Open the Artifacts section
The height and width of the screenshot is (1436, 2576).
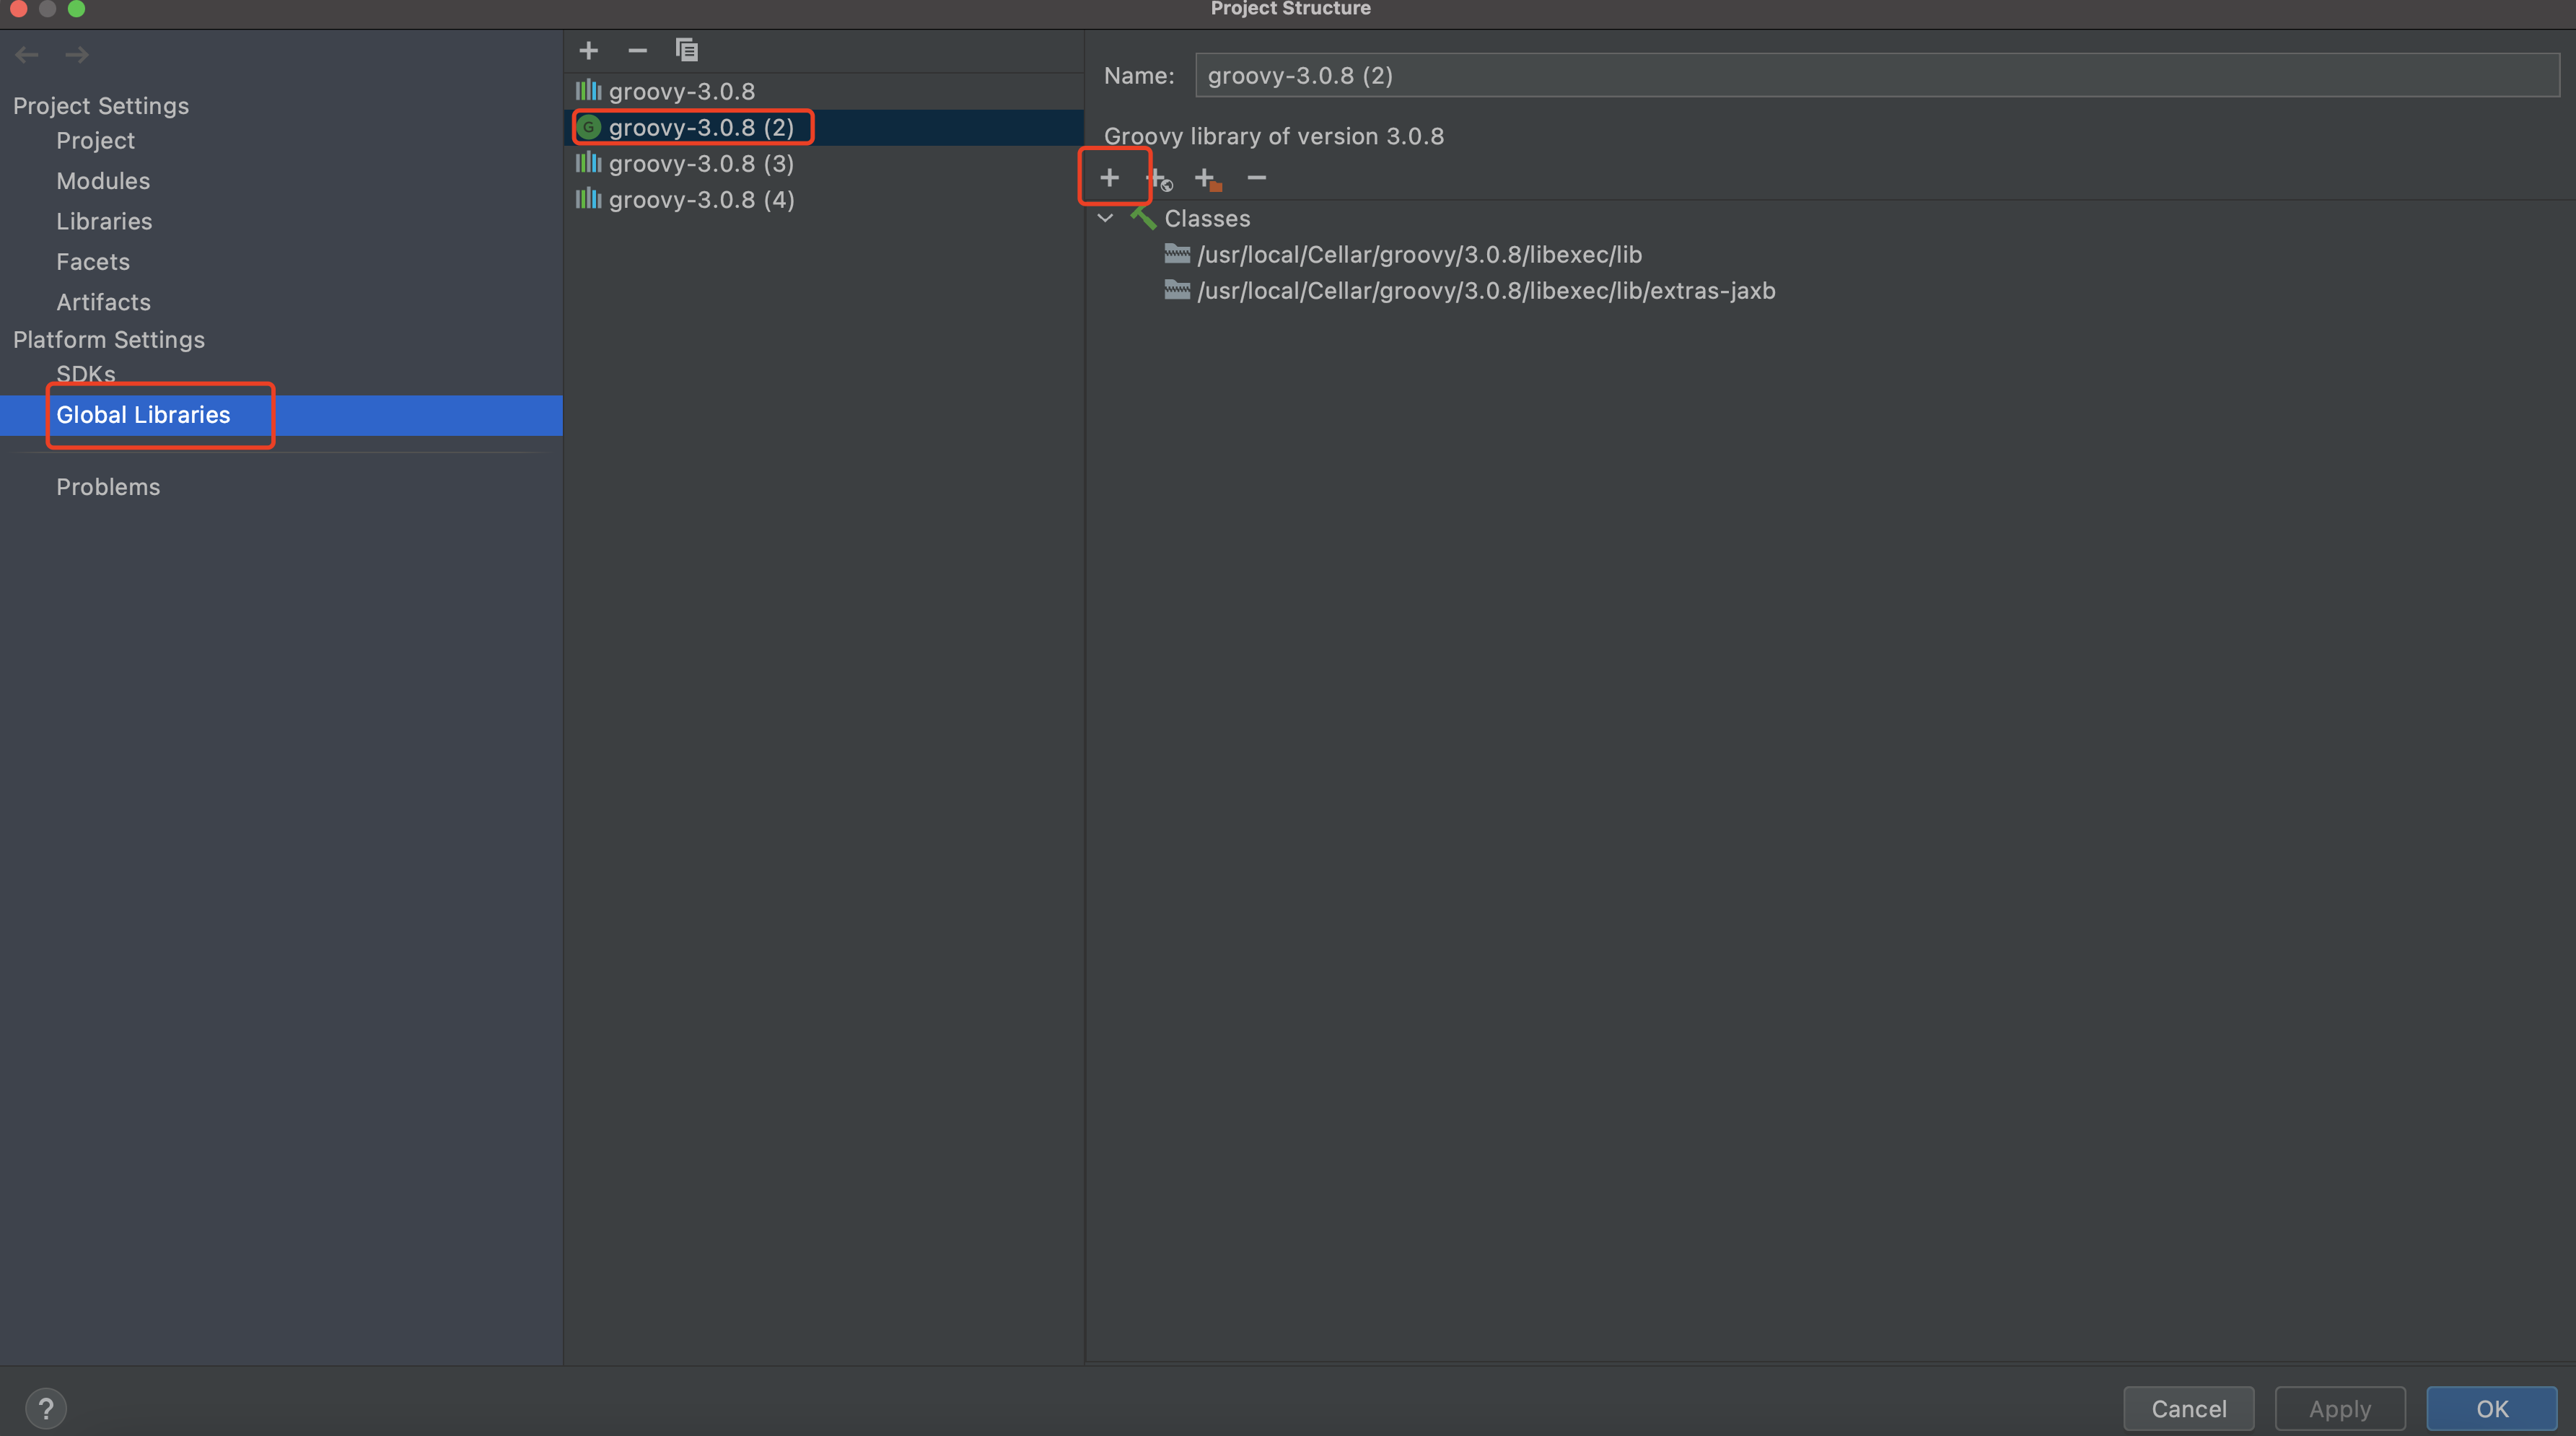(x=103, y=302)
